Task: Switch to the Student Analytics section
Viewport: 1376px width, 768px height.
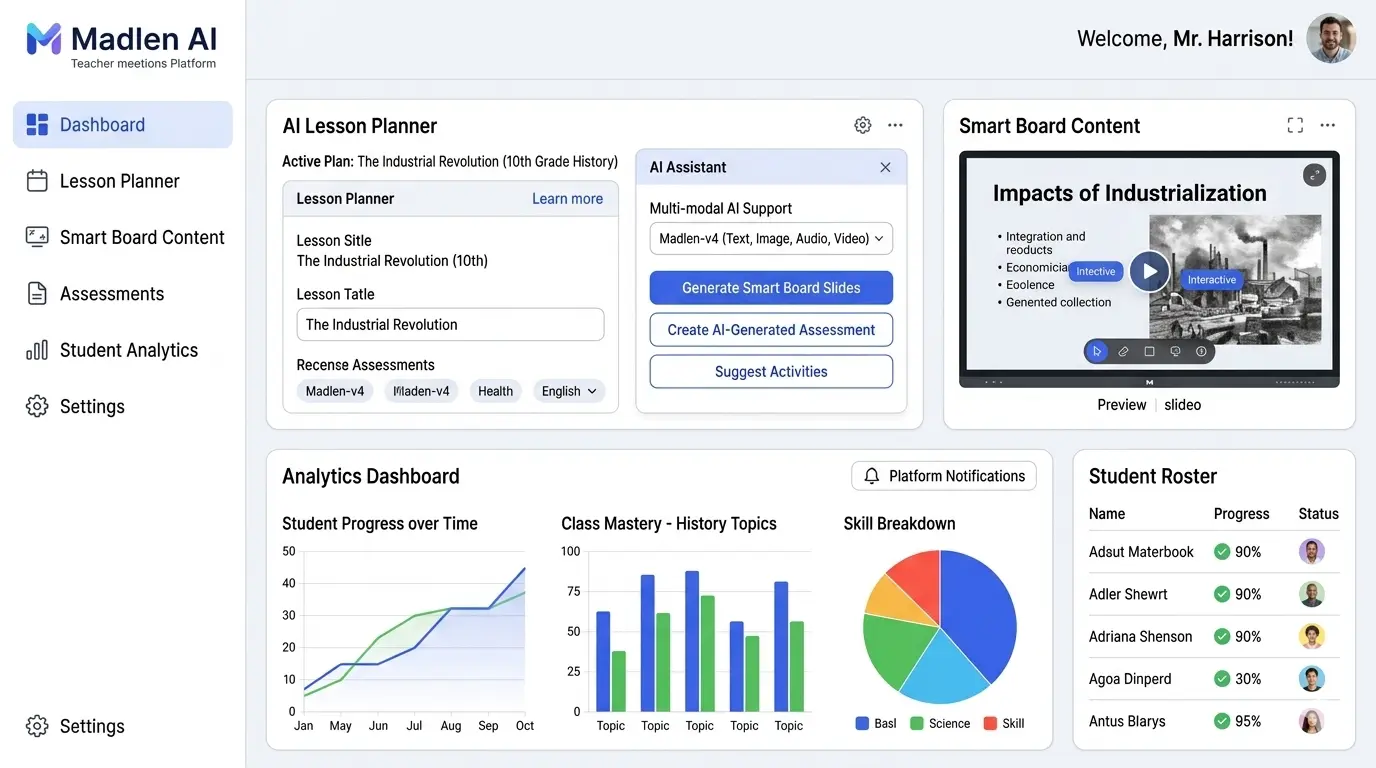Action: (x=122, y=350)
